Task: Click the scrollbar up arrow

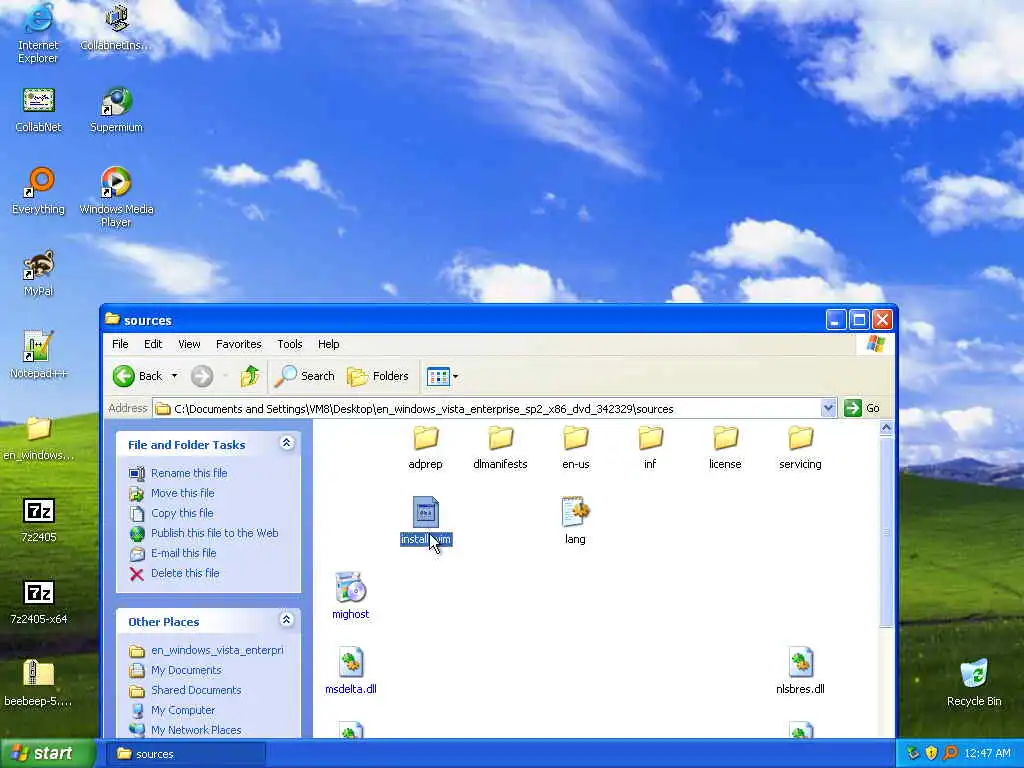Action: [x=886, y=428]
